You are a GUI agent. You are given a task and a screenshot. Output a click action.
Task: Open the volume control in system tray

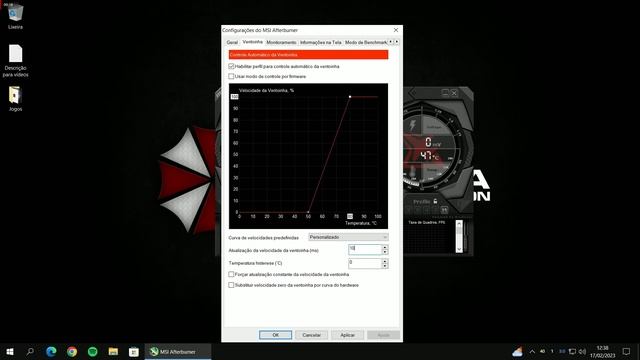click(x=582, y=351)
